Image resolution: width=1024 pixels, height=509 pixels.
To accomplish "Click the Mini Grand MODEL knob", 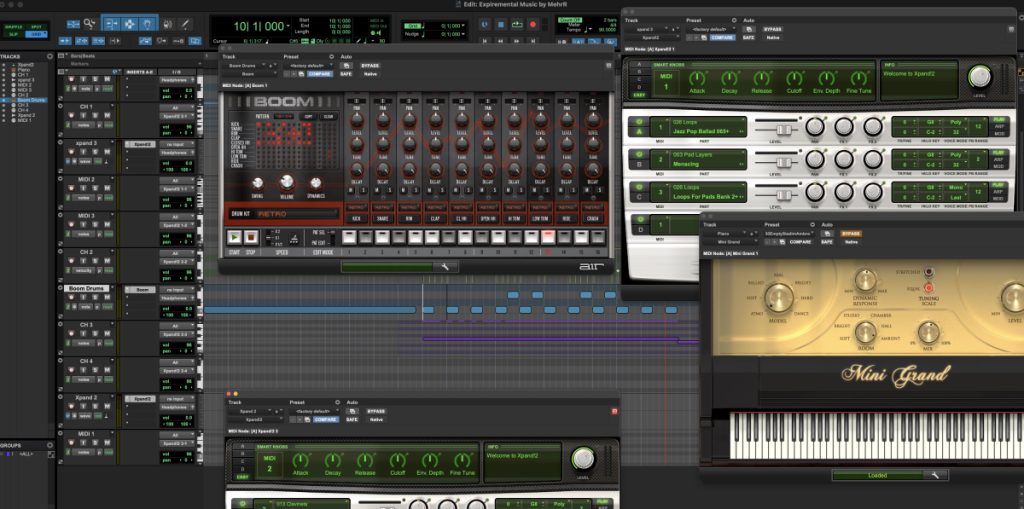I will tap(779, 298).
